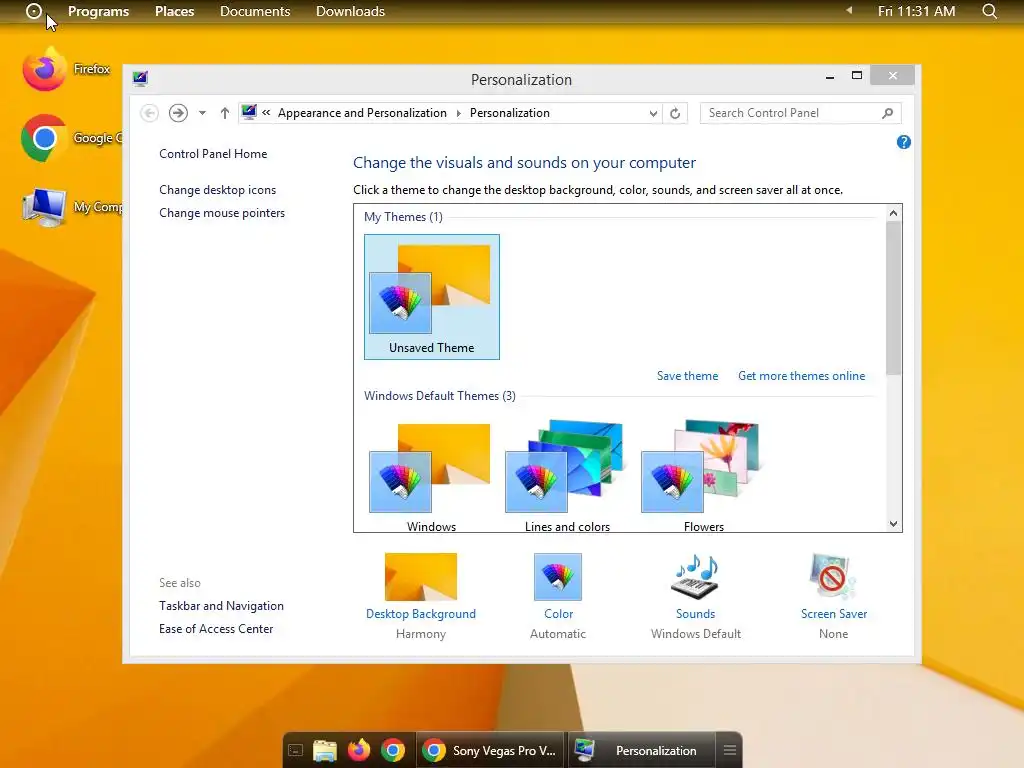Viewport: 1024px width, 768px height.
Task: Go up one level with the up arrow
Action: tap(225, 113)
